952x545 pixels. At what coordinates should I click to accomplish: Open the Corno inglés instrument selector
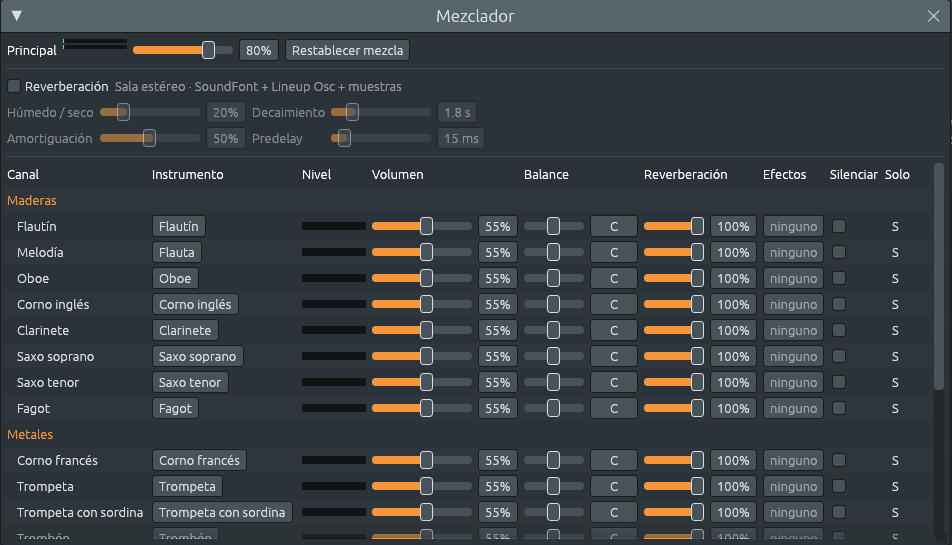(195, 305)
